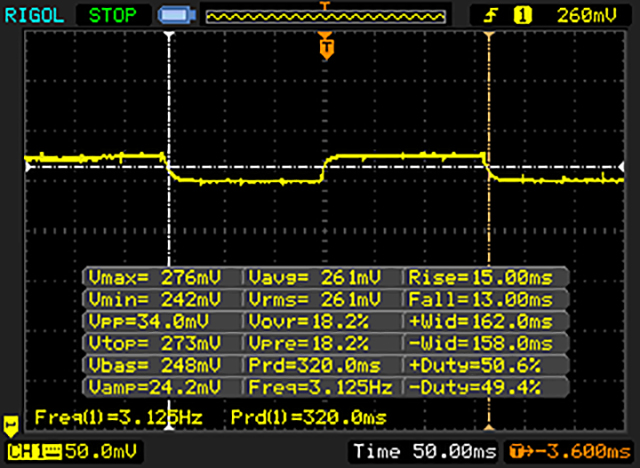Screen dimensions: 640x468
Task: Click the -Duty=49.4% measurement
Action: pyautogui.click(x=475, y=387)
